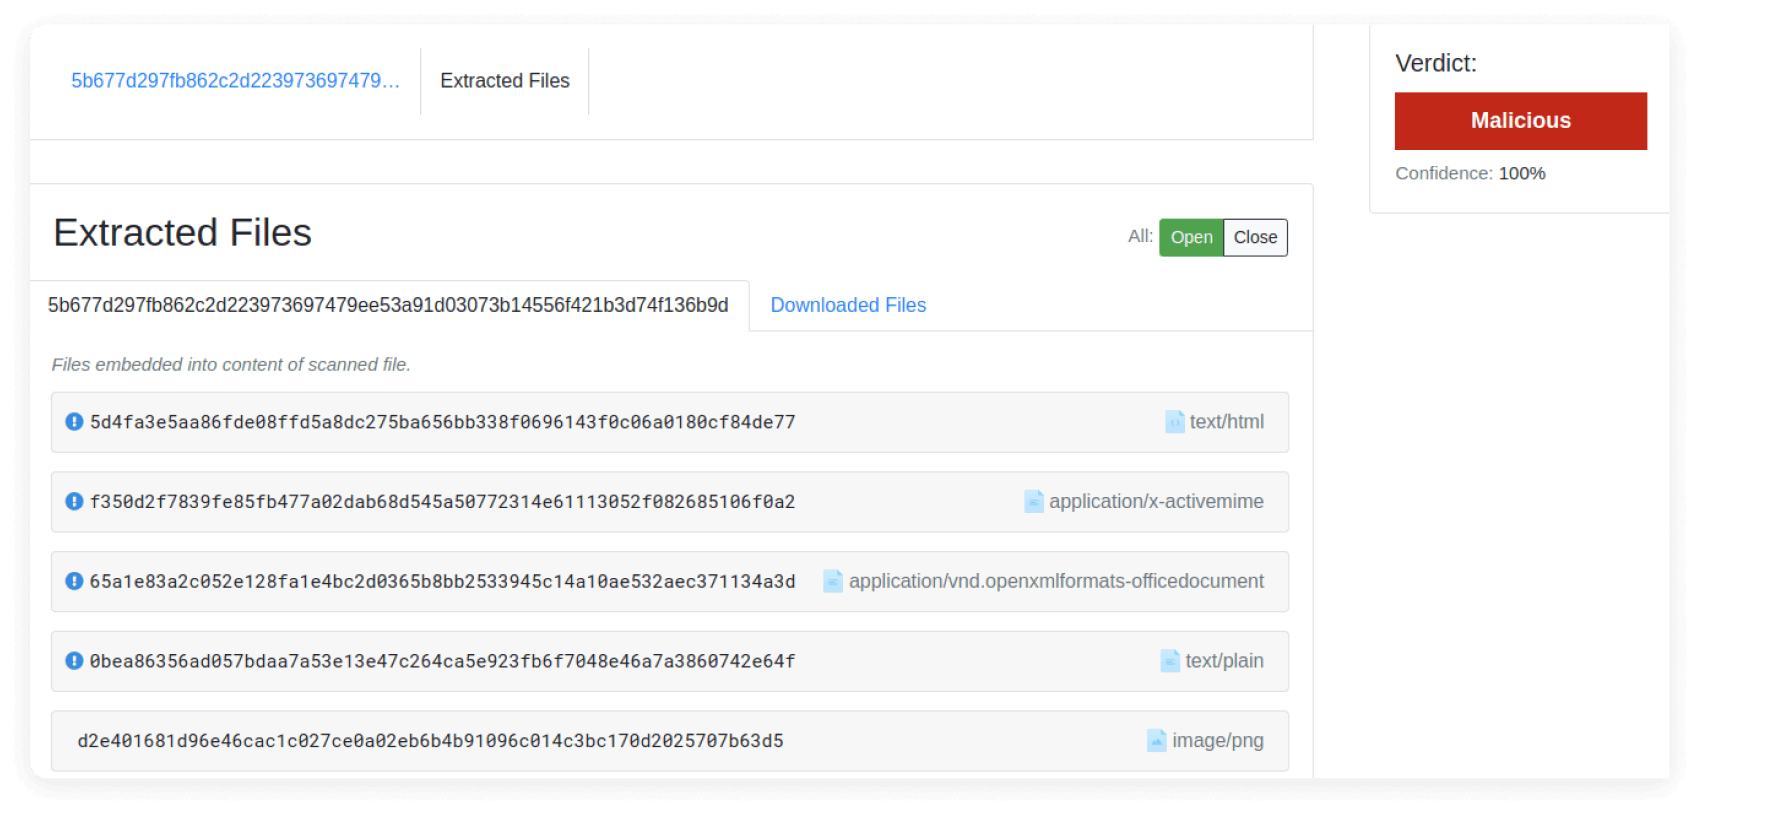The height and width of the screenshot is (815, 1772).
Task: Click the red Malicious verdict banner
Action: (1520, 121)
